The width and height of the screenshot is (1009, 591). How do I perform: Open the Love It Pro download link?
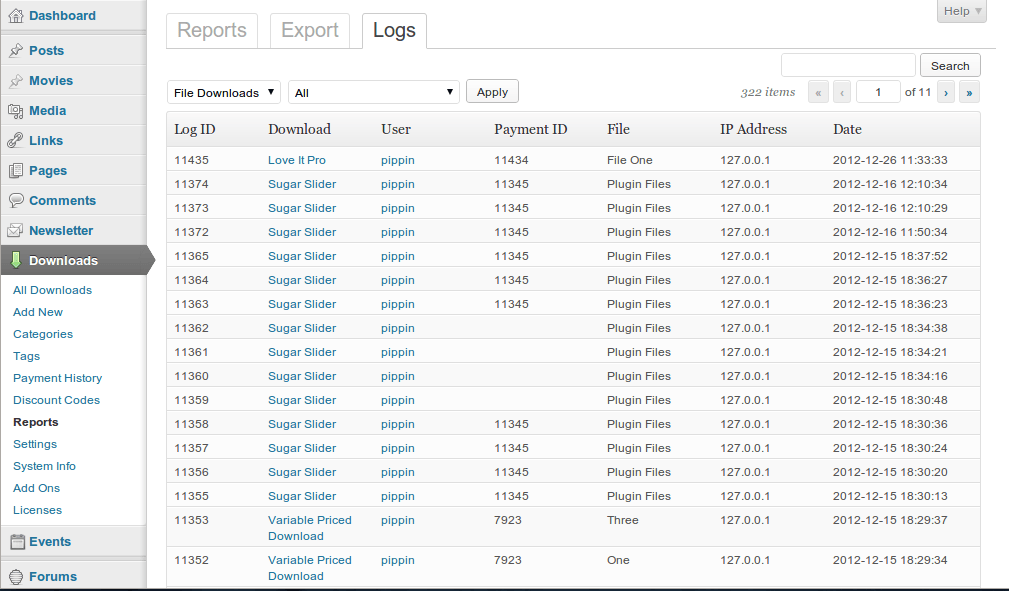(x=297, y=160)
